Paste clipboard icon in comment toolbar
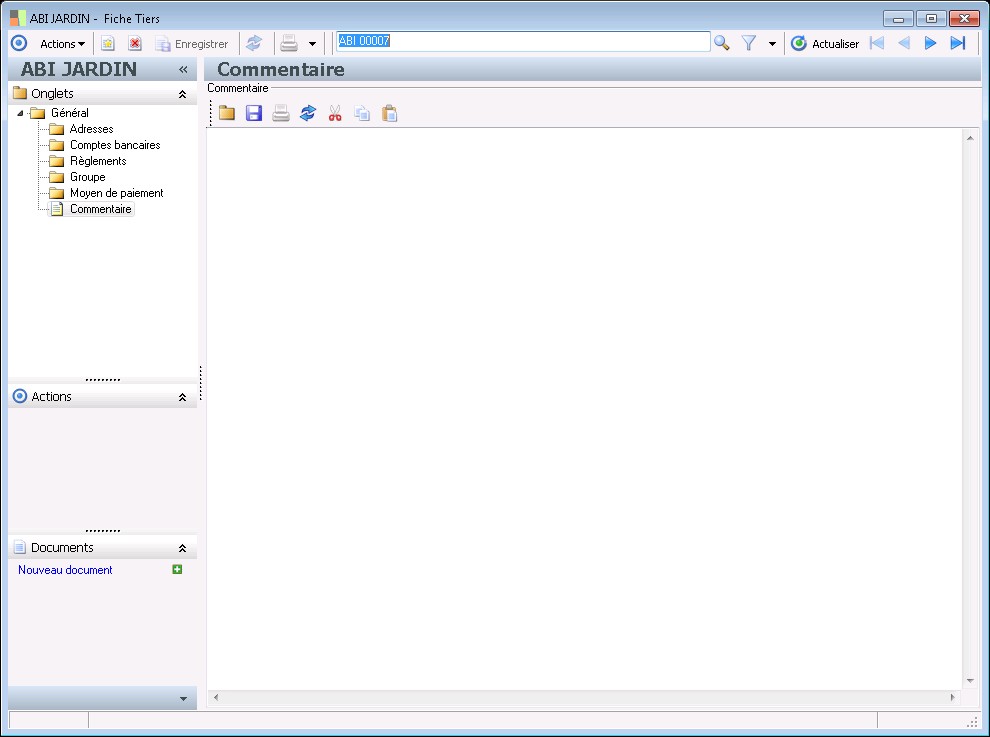The height and width of the screenshot is (737, 990). point(390,113)
